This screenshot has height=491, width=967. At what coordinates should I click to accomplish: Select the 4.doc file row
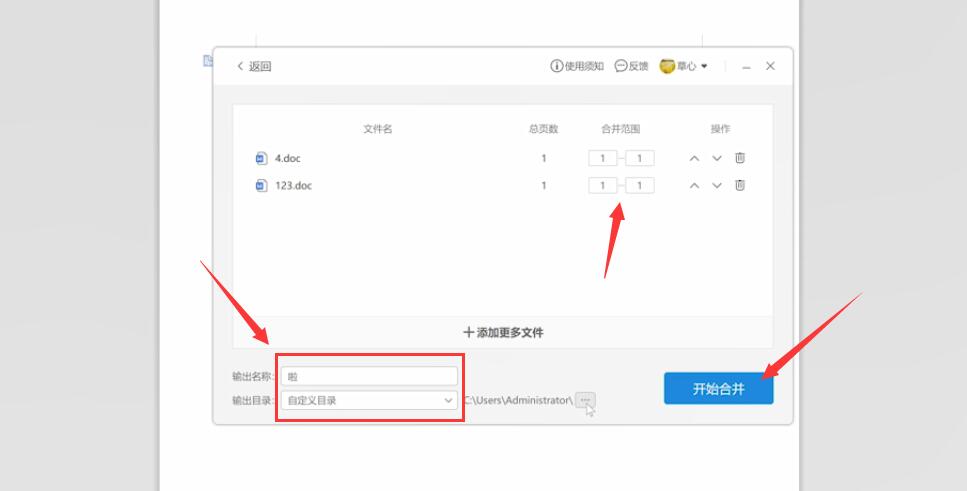point(503,159)
